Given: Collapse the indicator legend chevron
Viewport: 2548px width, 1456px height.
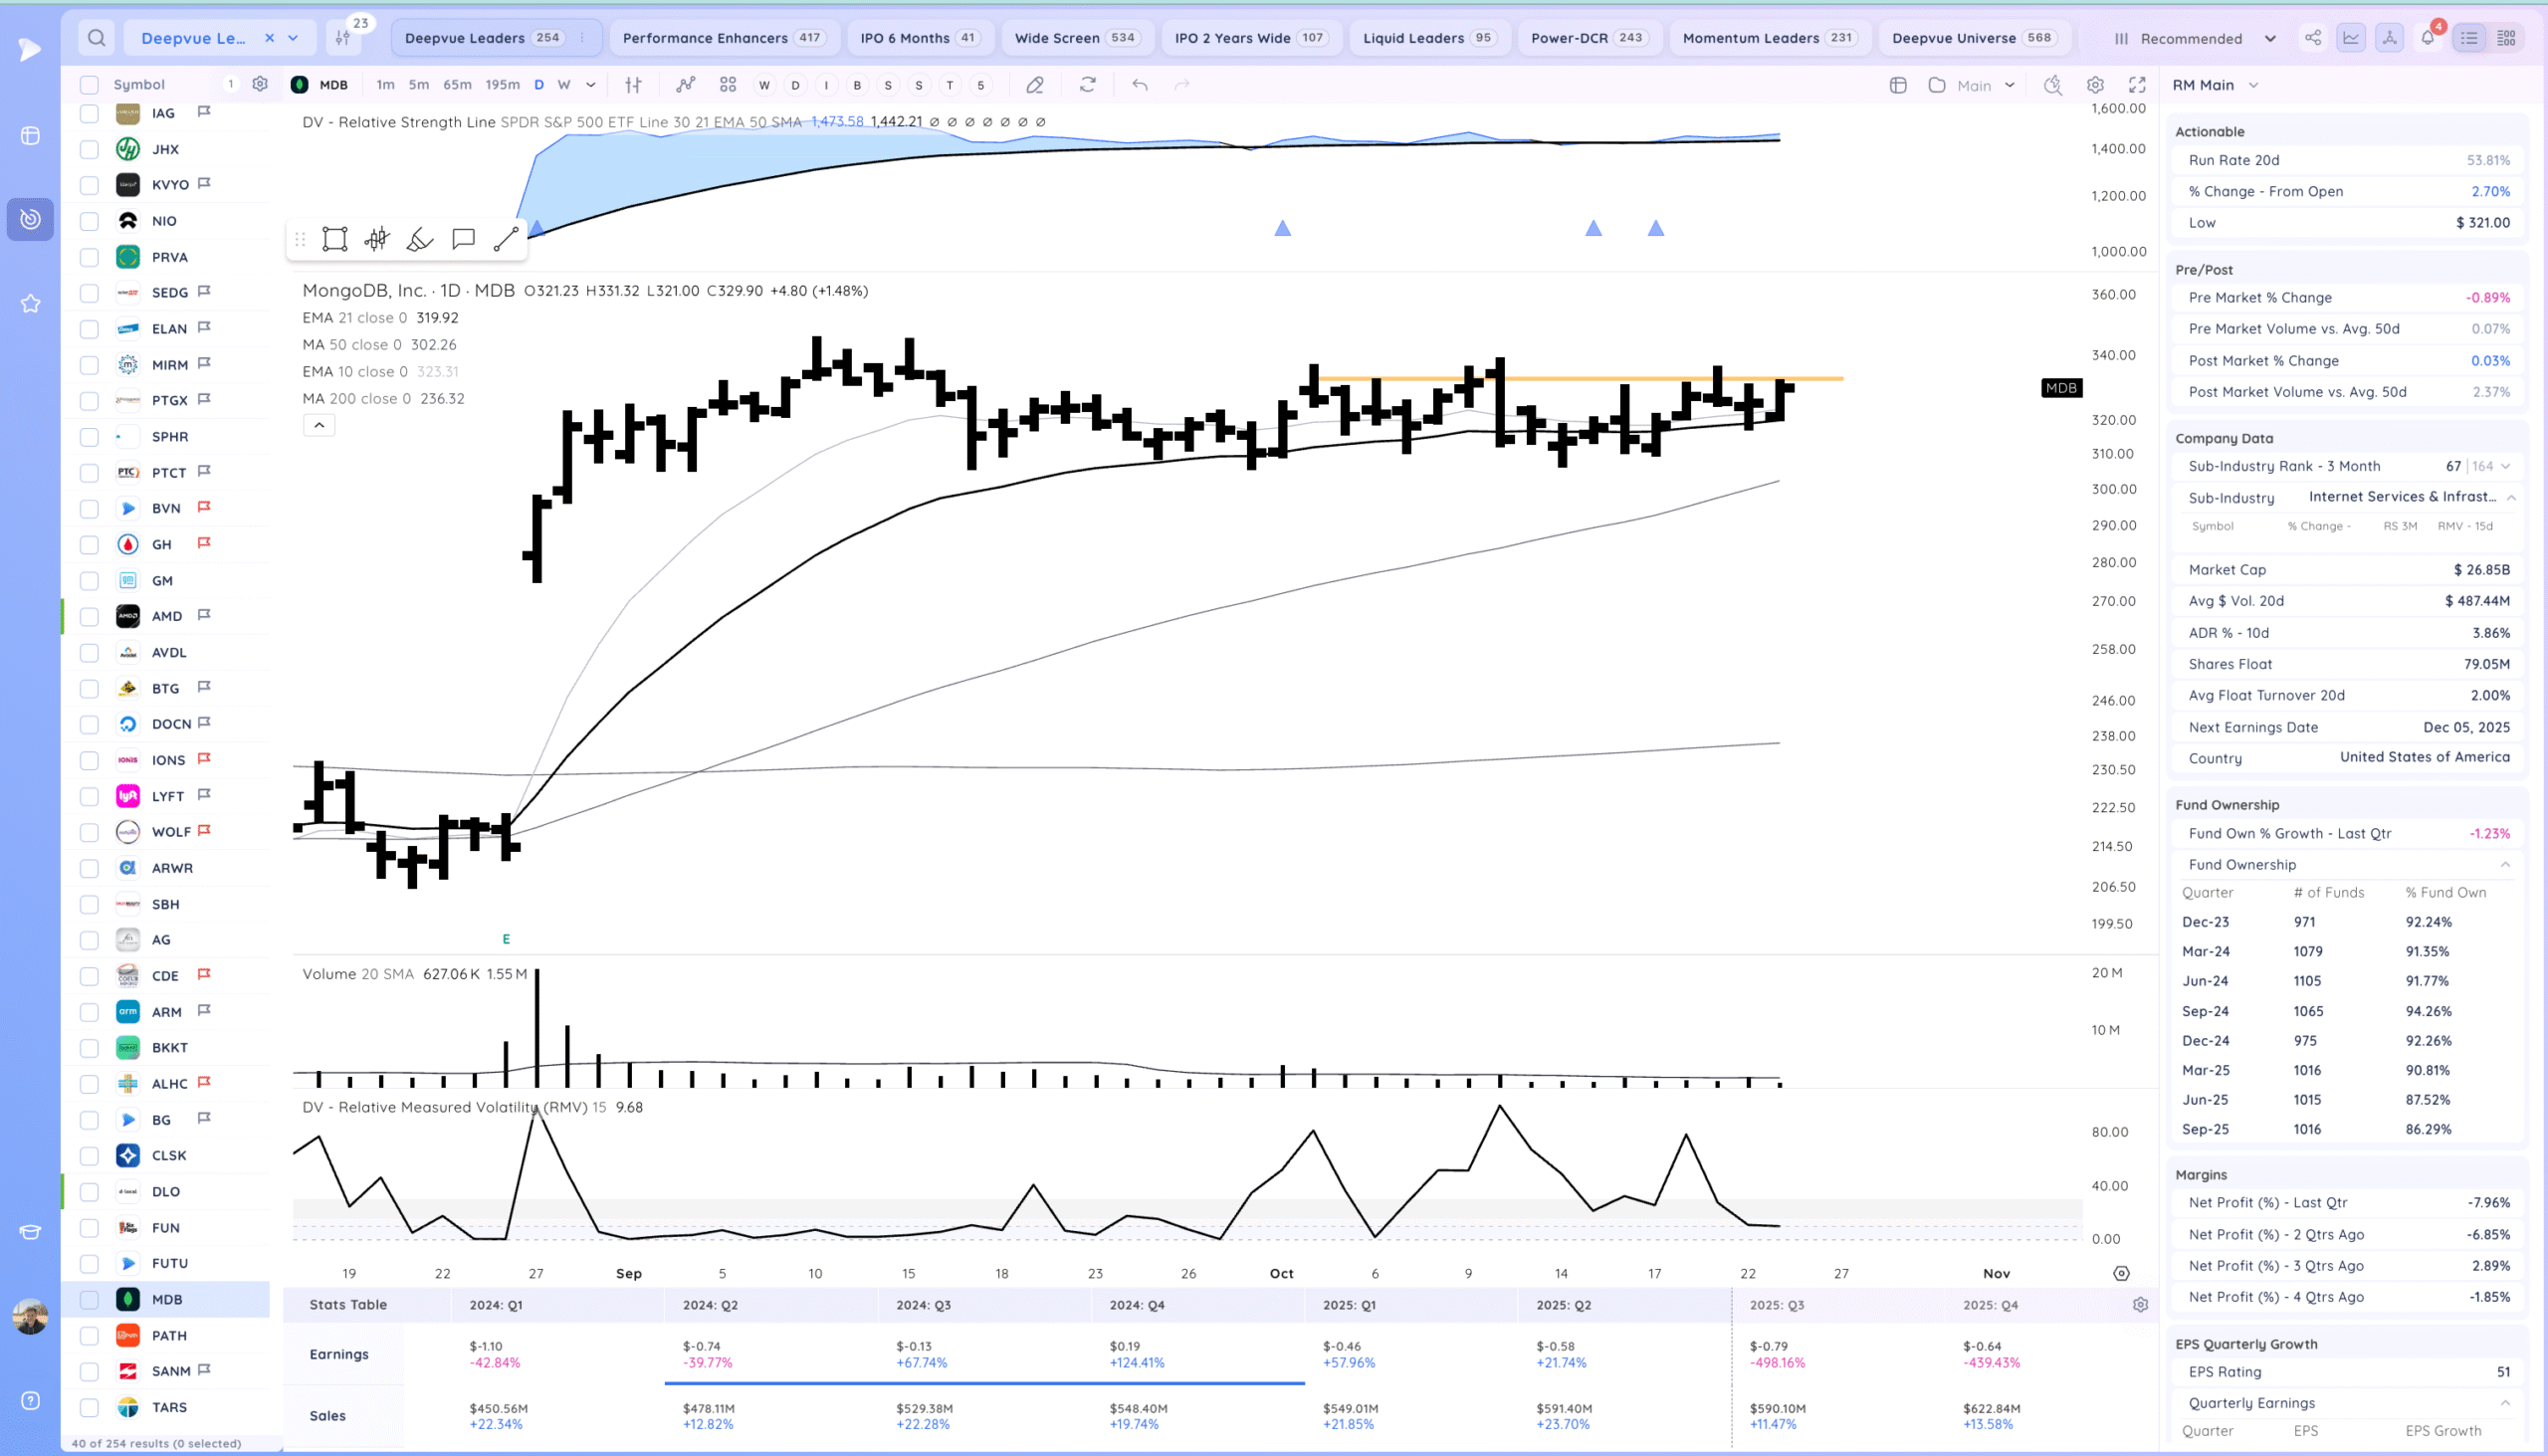Looking at the screenshot, I should click(x=319, y=425).
